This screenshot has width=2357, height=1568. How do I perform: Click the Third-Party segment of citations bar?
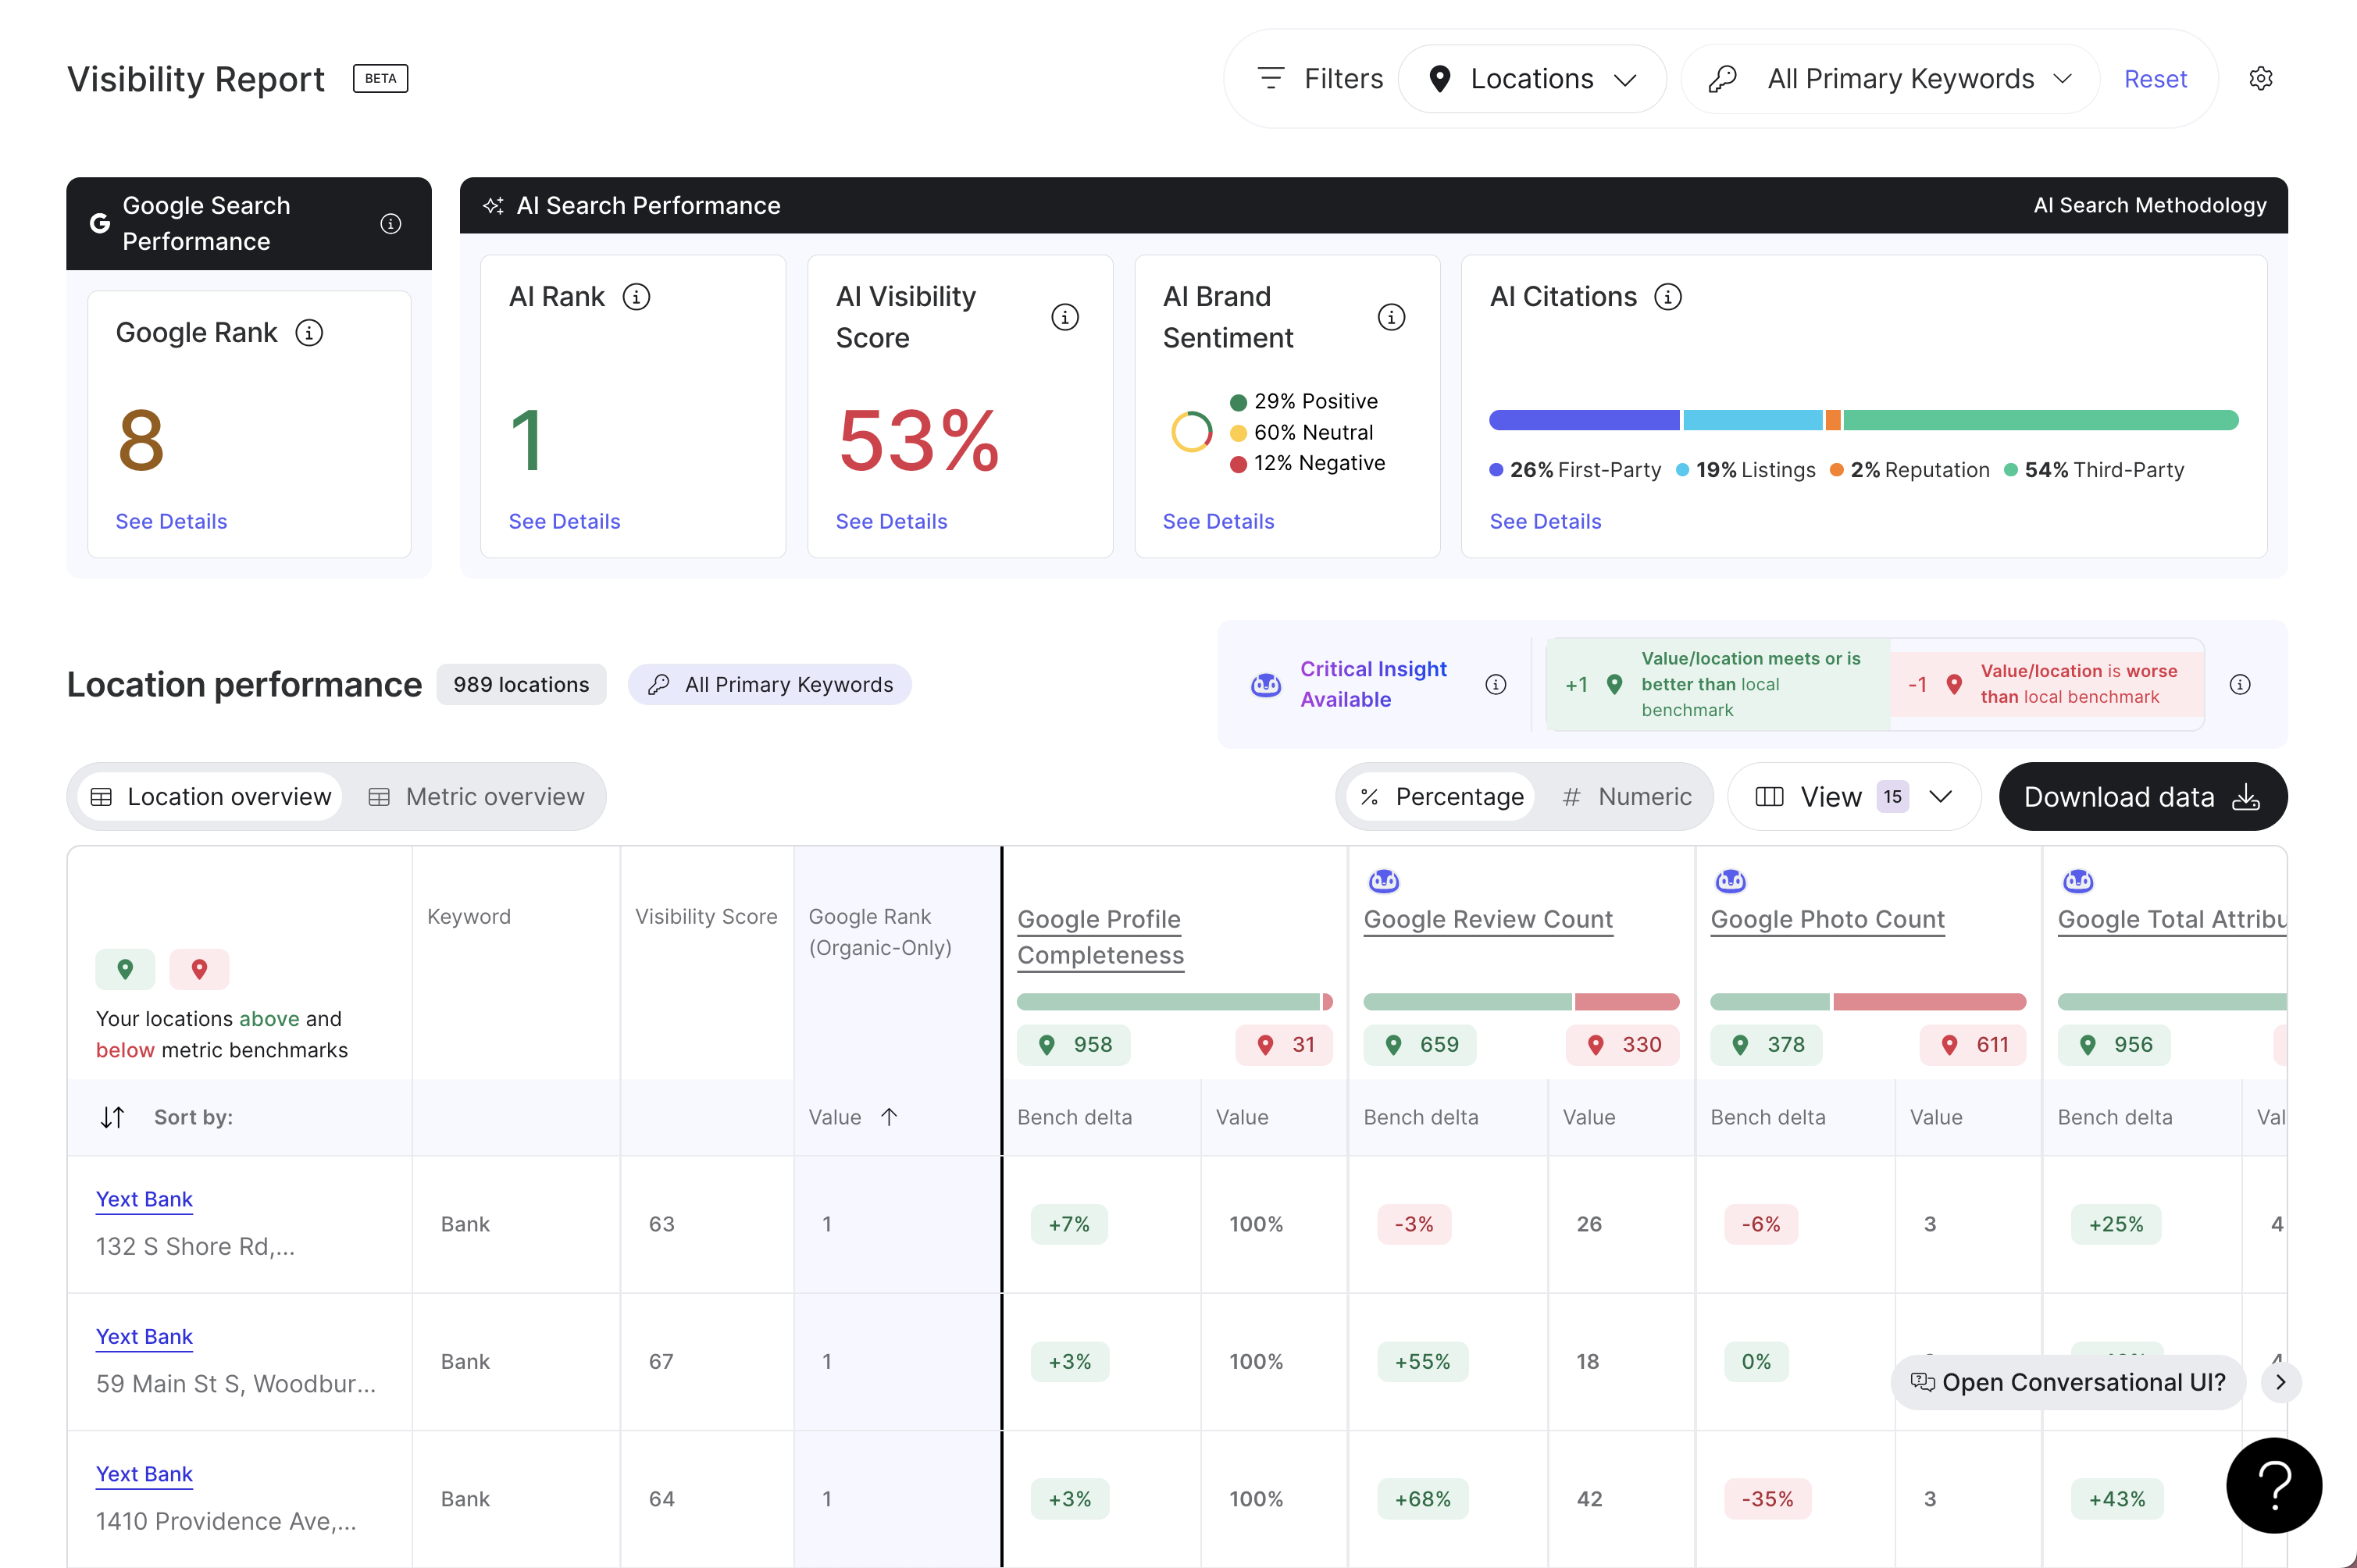pos(2040,420)
